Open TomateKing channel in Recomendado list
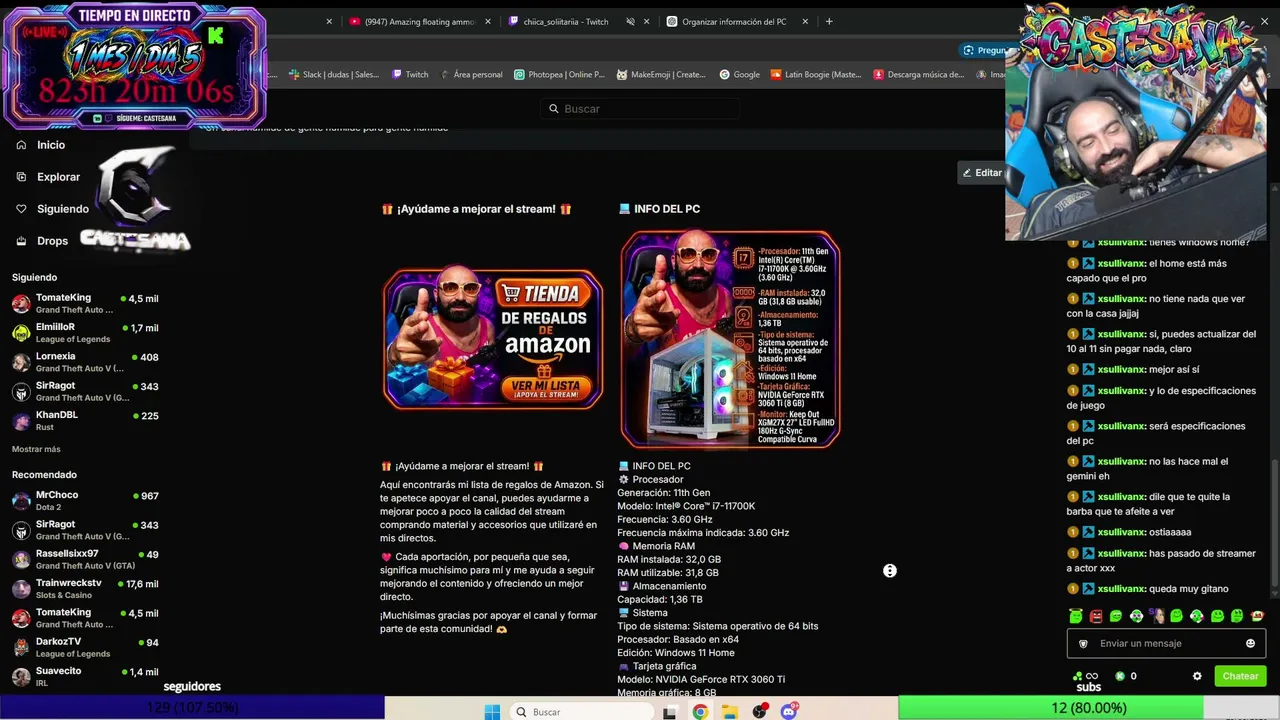Screen dimensions: 1280x720 (x=86, y=617)
